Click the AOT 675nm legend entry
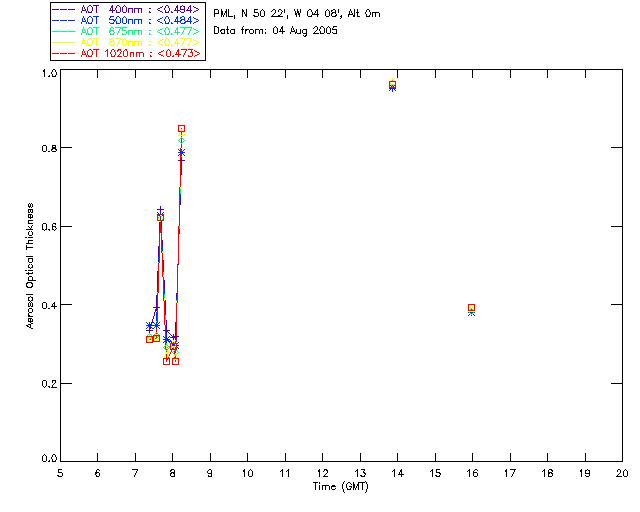This screenshot has height=512, width=640. (x=126, y=31)
